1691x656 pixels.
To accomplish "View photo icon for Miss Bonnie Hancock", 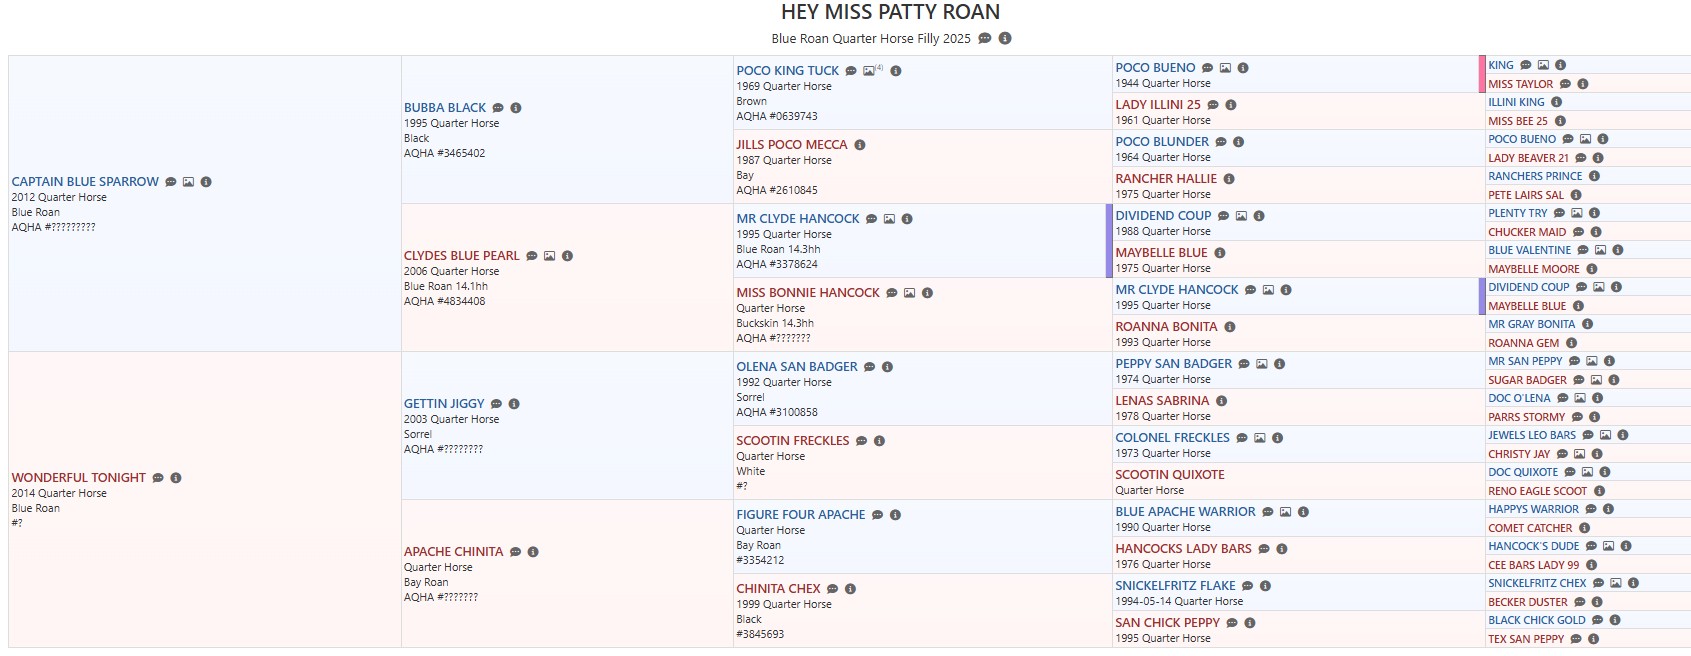I will tap(909, 293).
